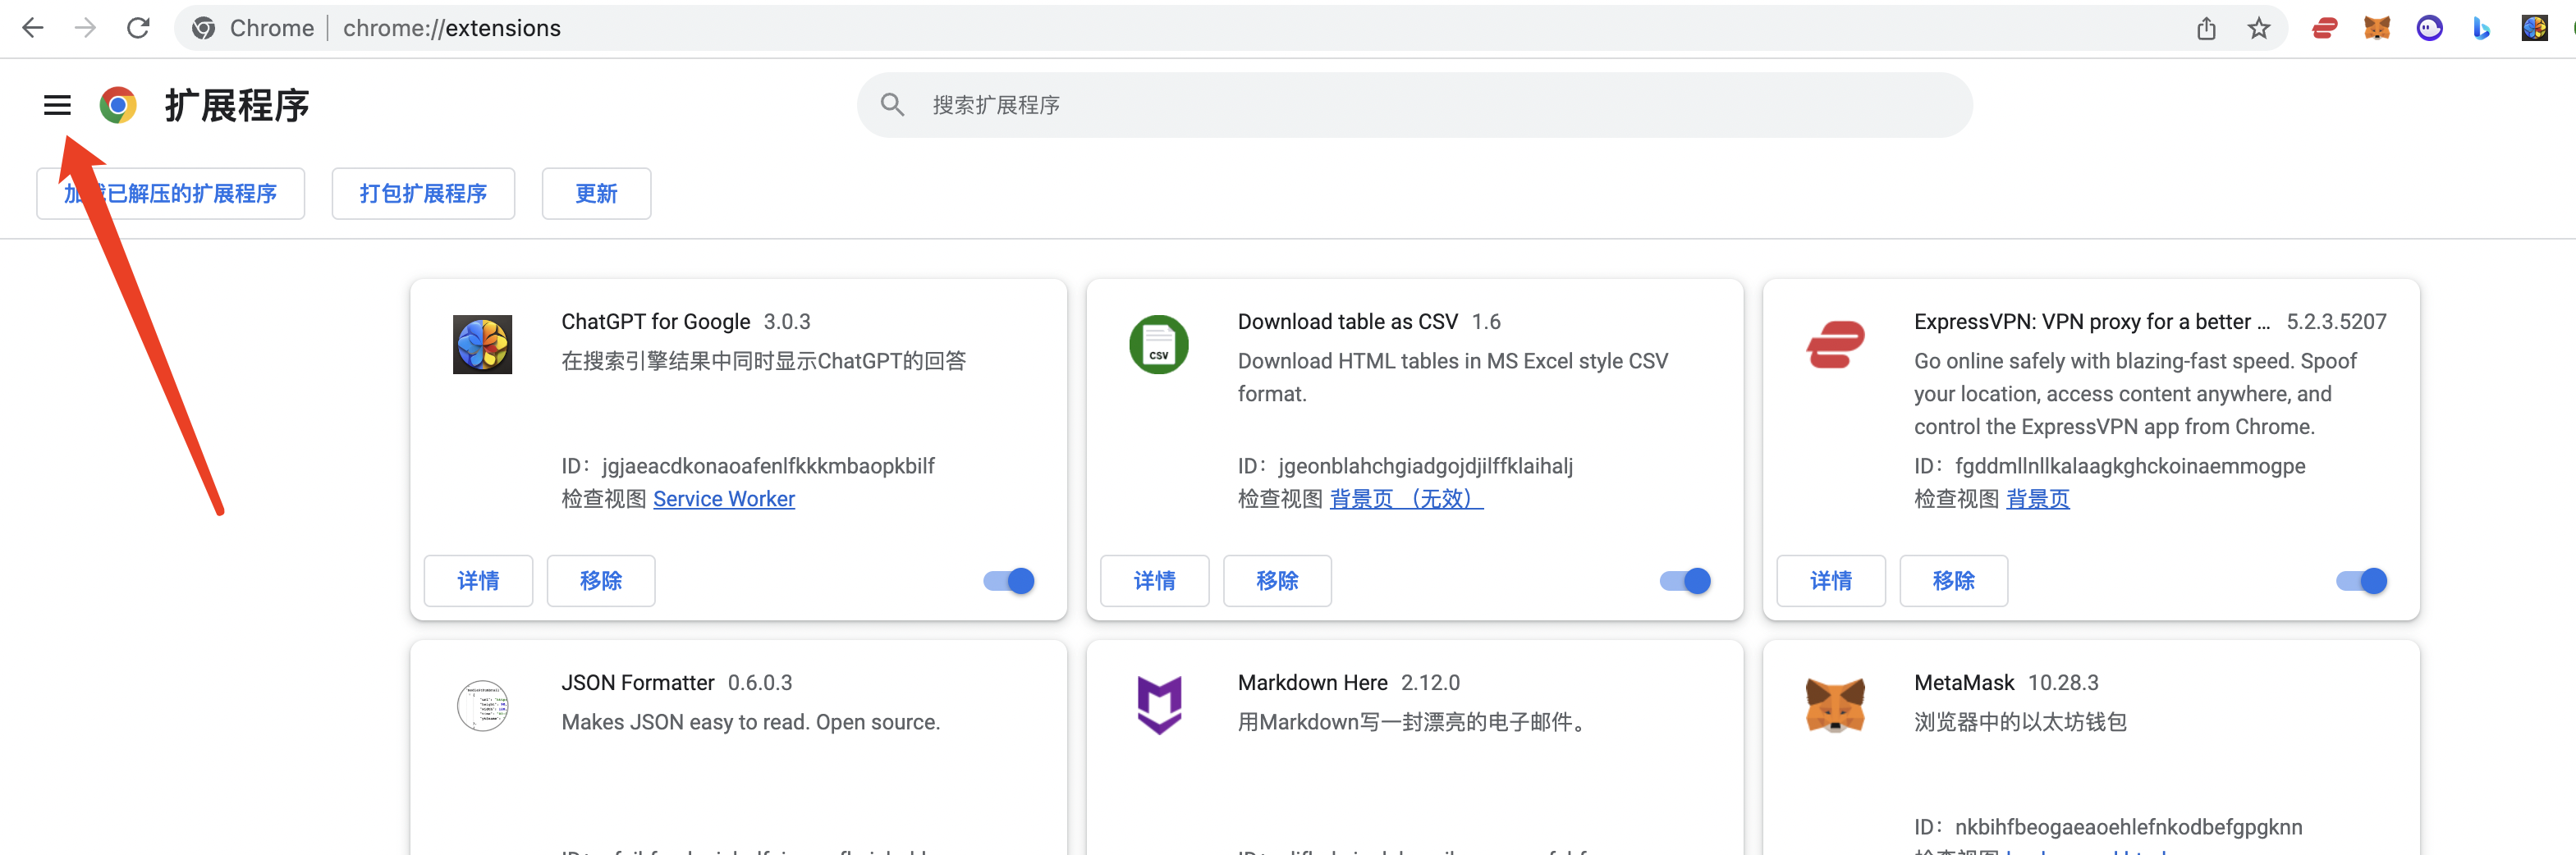Open the Service Worker inspect link
The height and width of the screenshot is (855, 2576).
(x=724, y=499)
